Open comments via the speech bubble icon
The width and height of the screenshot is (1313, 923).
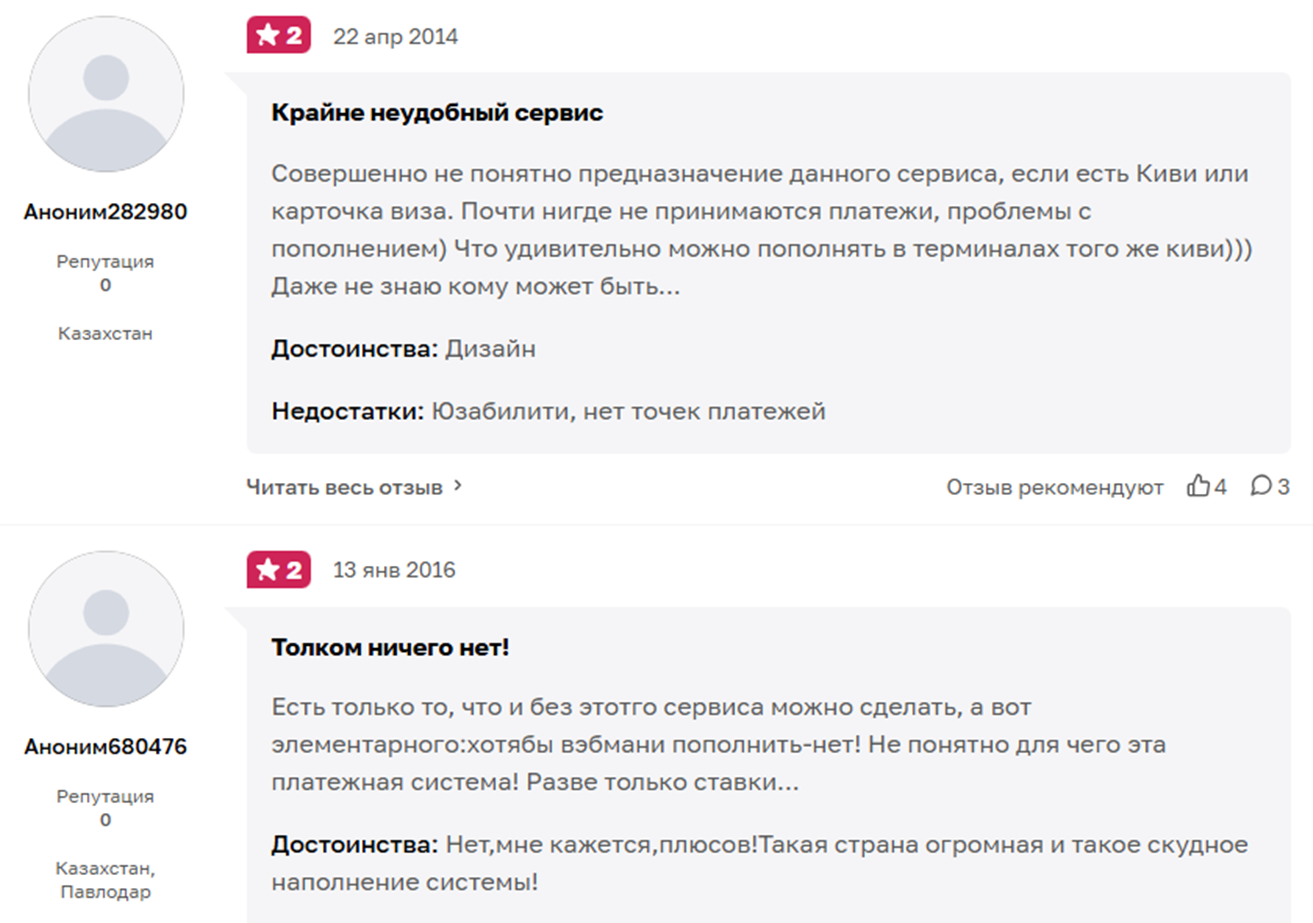click(1261, 487)
